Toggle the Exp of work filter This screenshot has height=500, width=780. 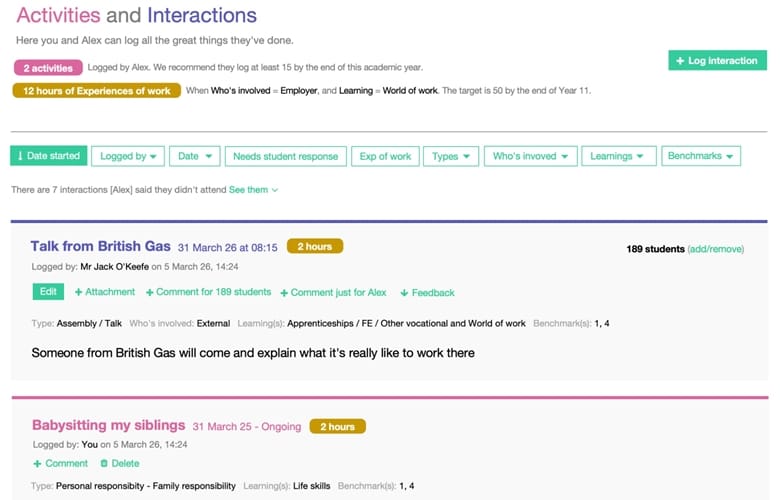click(385, 156)
